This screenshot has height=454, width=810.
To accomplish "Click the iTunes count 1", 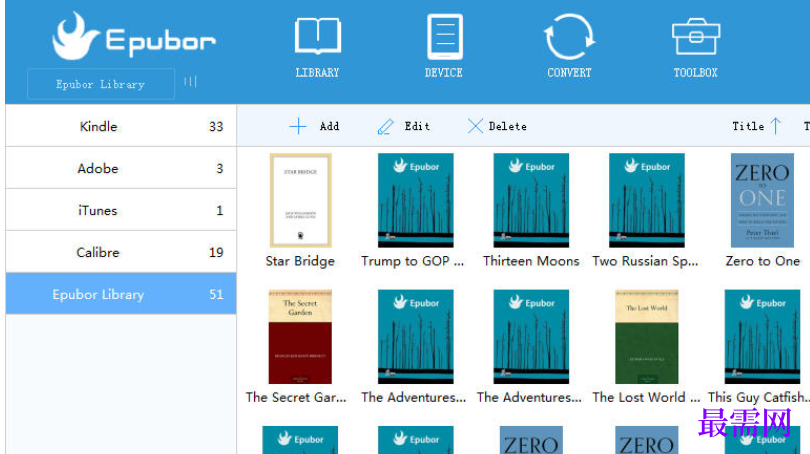I will tap(220, 210).
